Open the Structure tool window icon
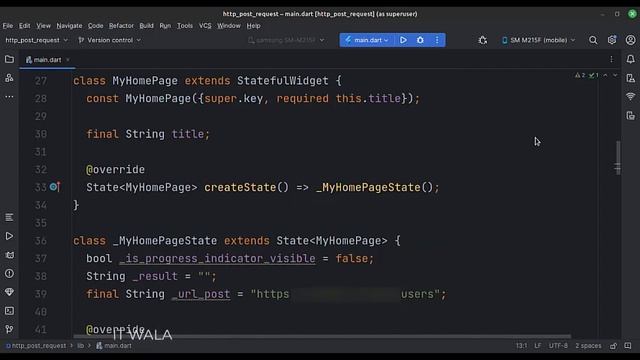The image size is (640, 360). pyautogui.click(x=9, y=218)
